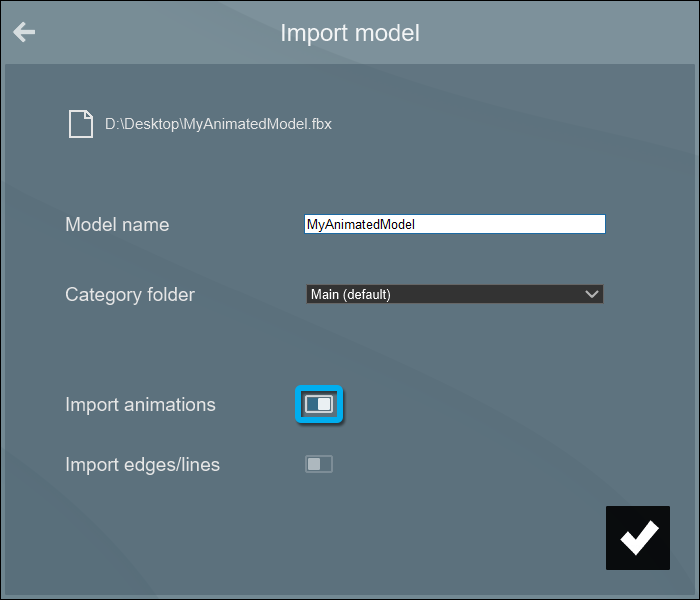This screenshot has width=700, height=600.
Task: Click the Import edges/lines label
Action: 142,465
